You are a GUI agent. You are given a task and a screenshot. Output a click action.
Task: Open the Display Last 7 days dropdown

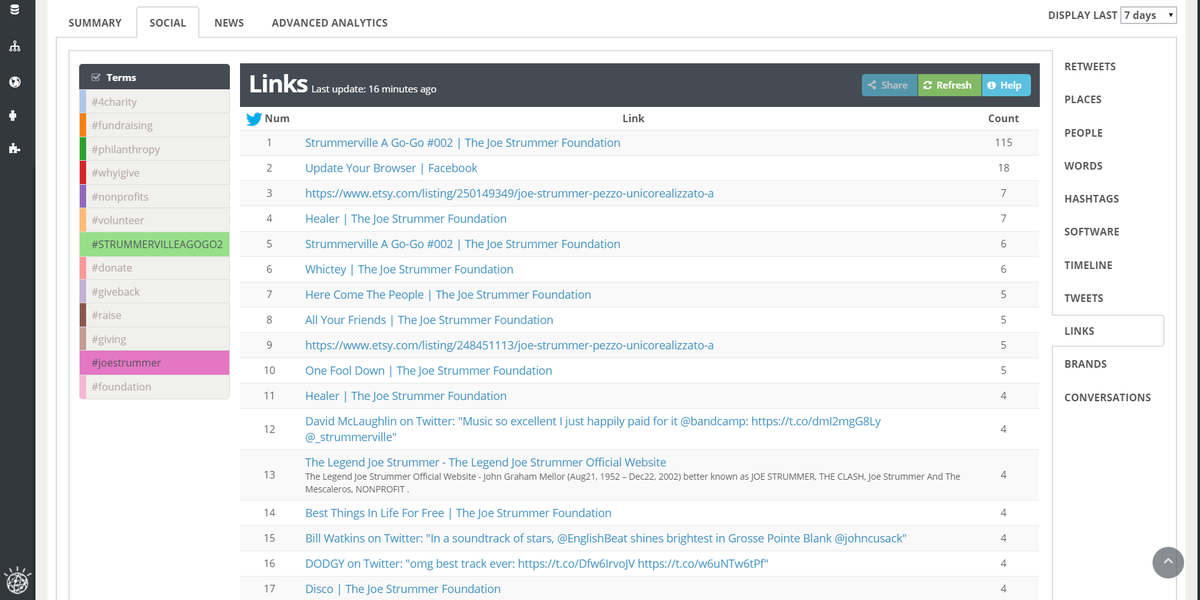[1149, 15]
